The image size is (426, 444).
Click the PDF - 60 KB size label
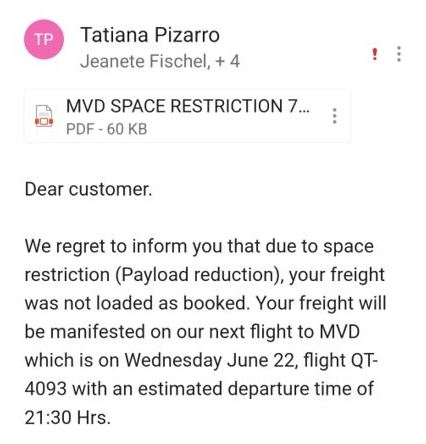pos(106,129)
